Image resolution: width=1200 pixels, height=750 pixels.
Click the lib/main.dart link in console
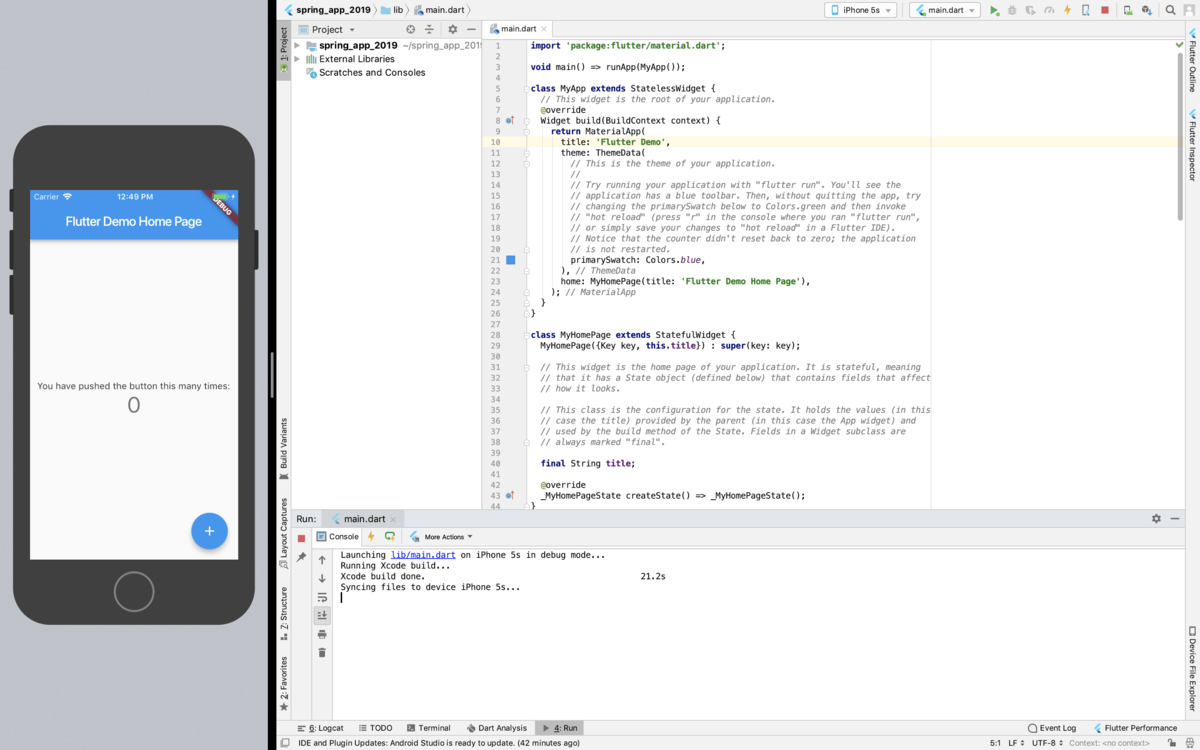423,554
